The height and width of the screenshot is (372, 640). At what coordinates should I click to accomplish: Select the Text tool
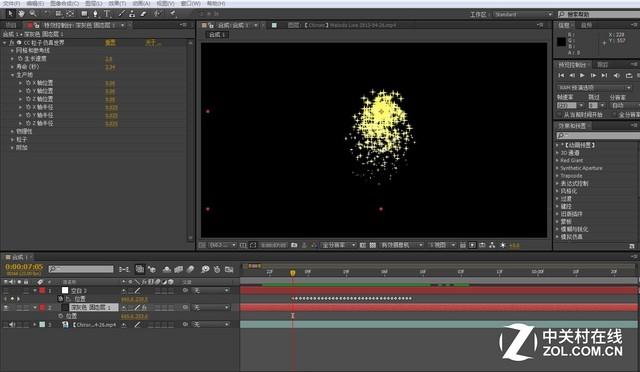tap(107, 13)
